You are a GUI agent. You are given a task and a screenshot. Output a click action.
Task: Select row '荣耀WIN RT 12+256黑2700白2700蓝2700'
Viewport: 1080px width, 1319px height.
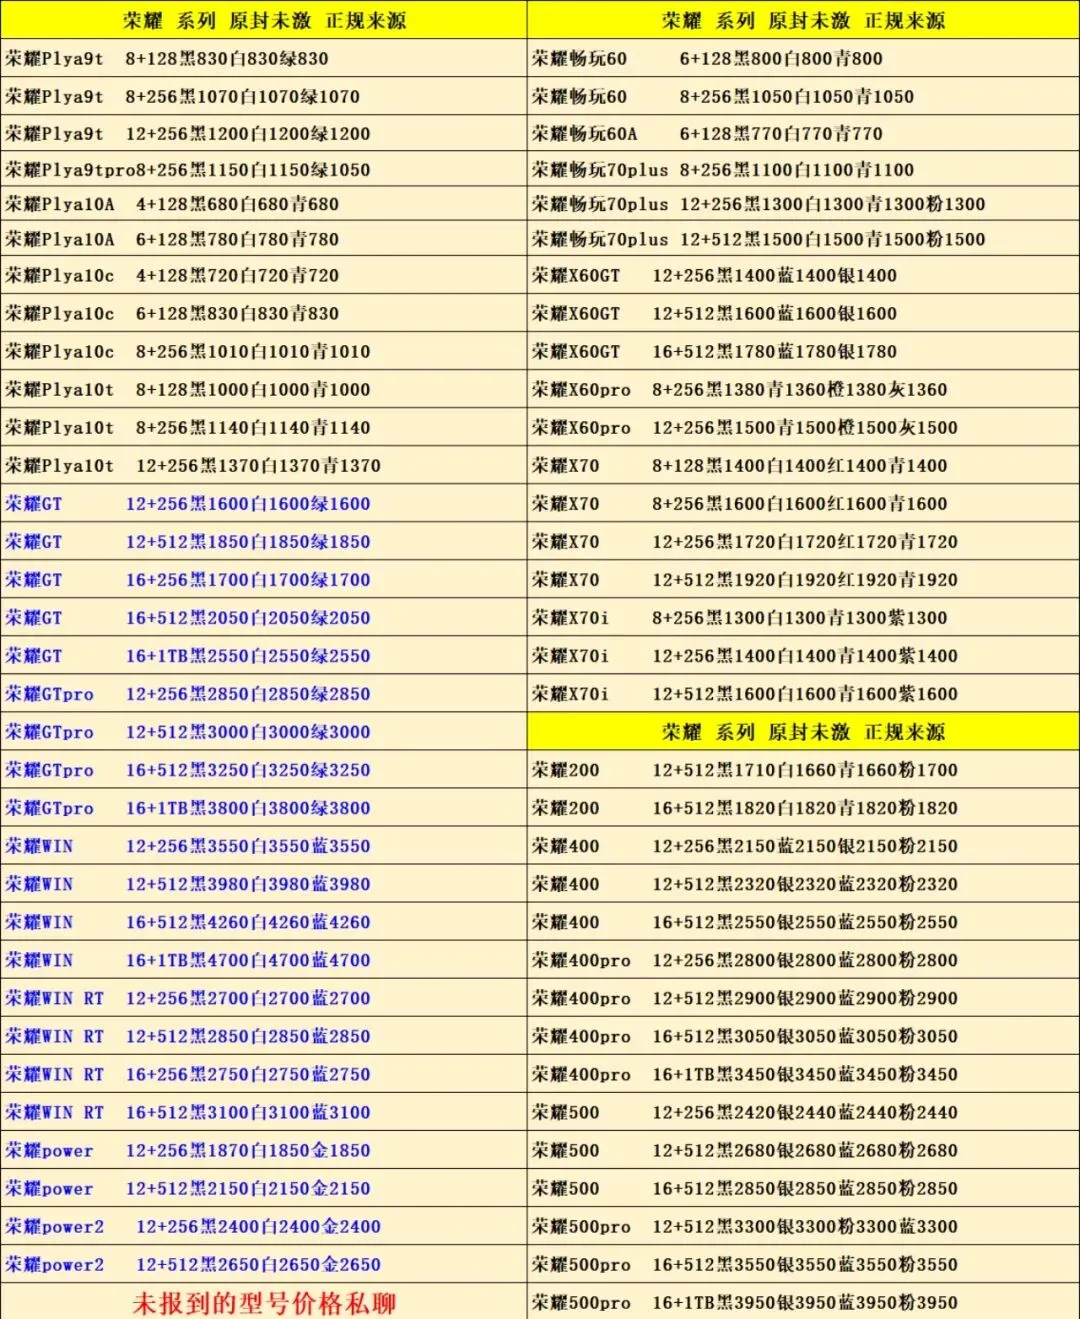point(264,998)
